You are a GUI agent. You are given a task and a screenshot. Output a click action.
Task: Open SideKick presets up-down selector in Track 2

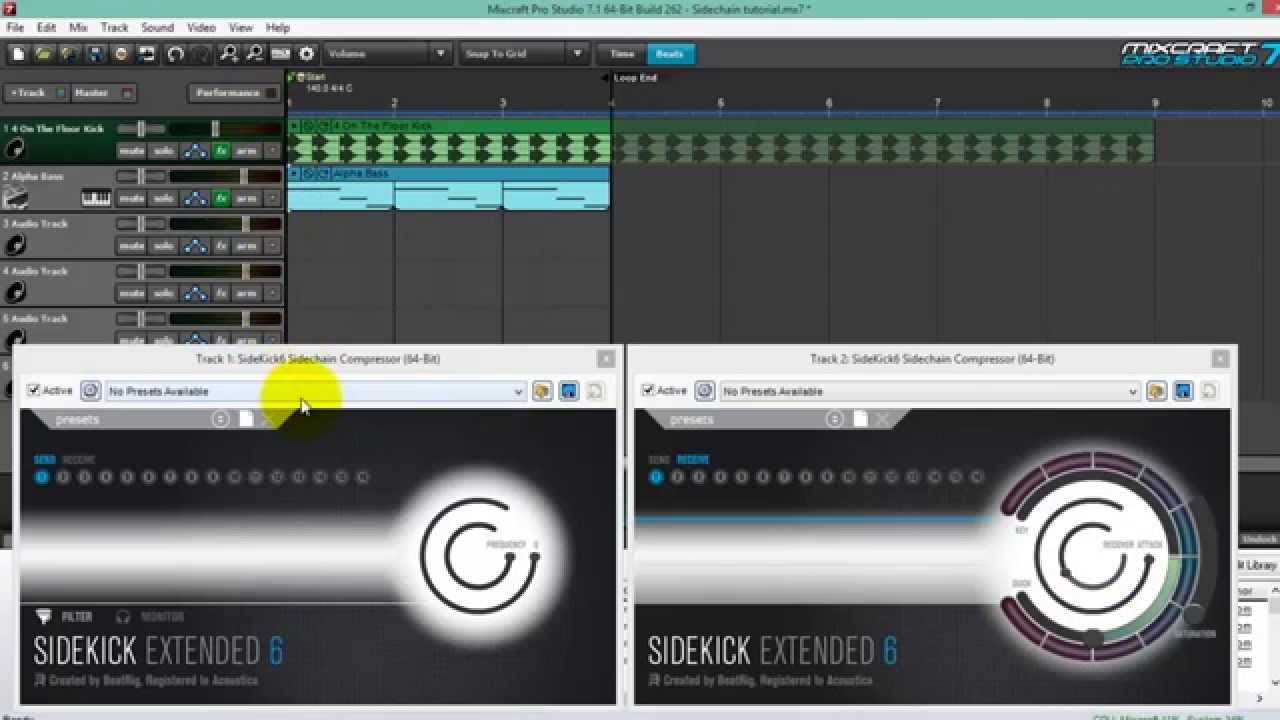835,419
